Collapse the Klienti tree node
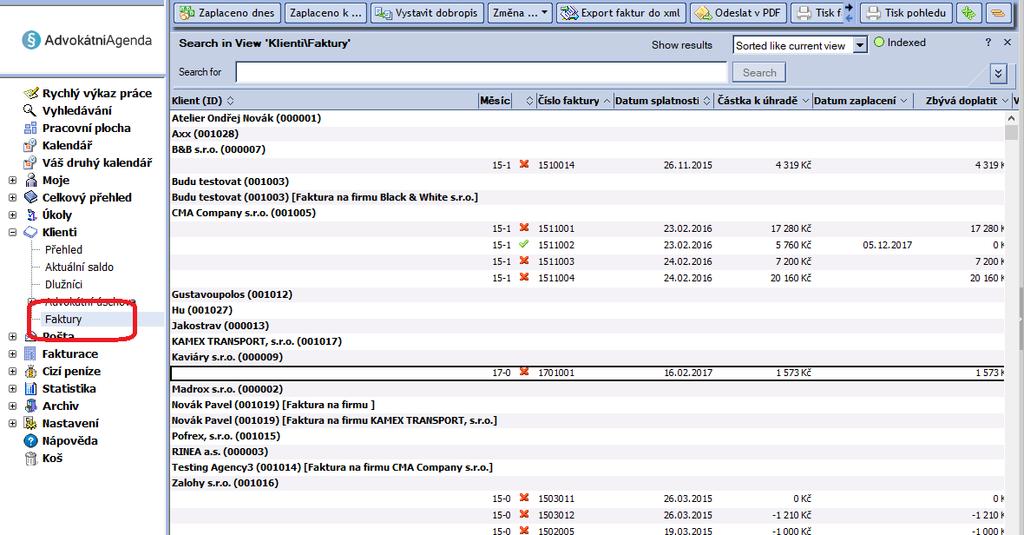The height and width of the screenshot is (535, 1024). pyautogui.click(x=12, y=232)
